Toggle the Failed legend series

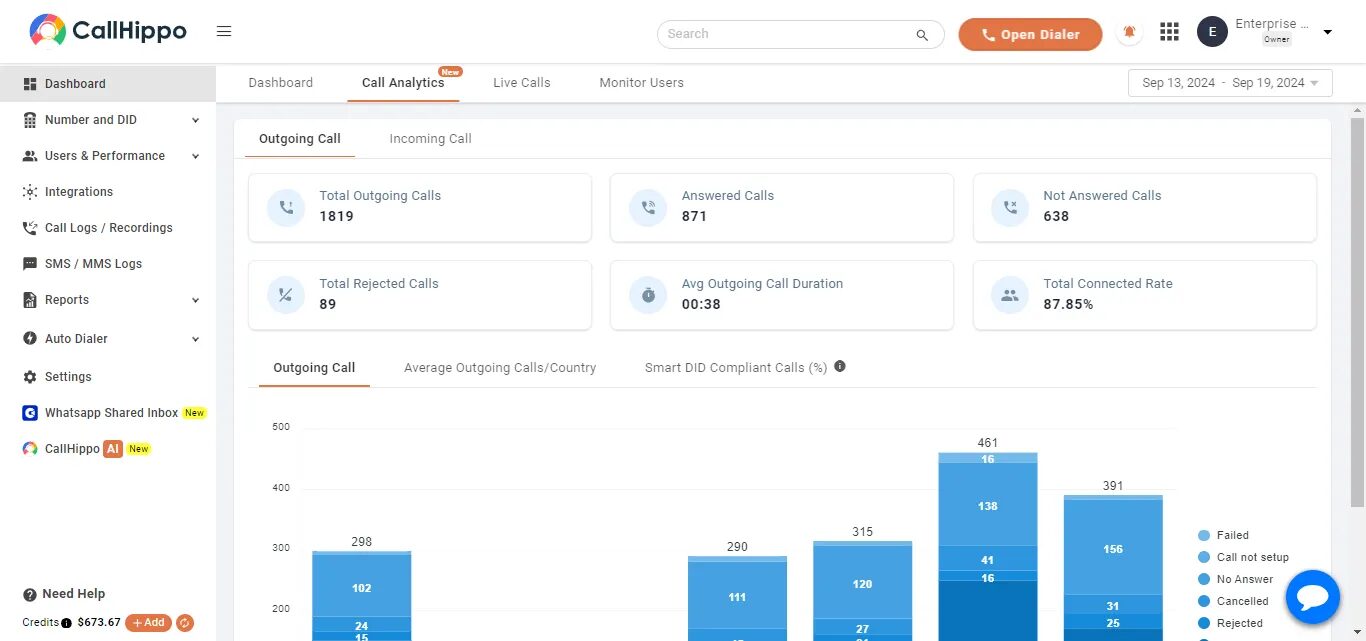[x=1232, y=536]
